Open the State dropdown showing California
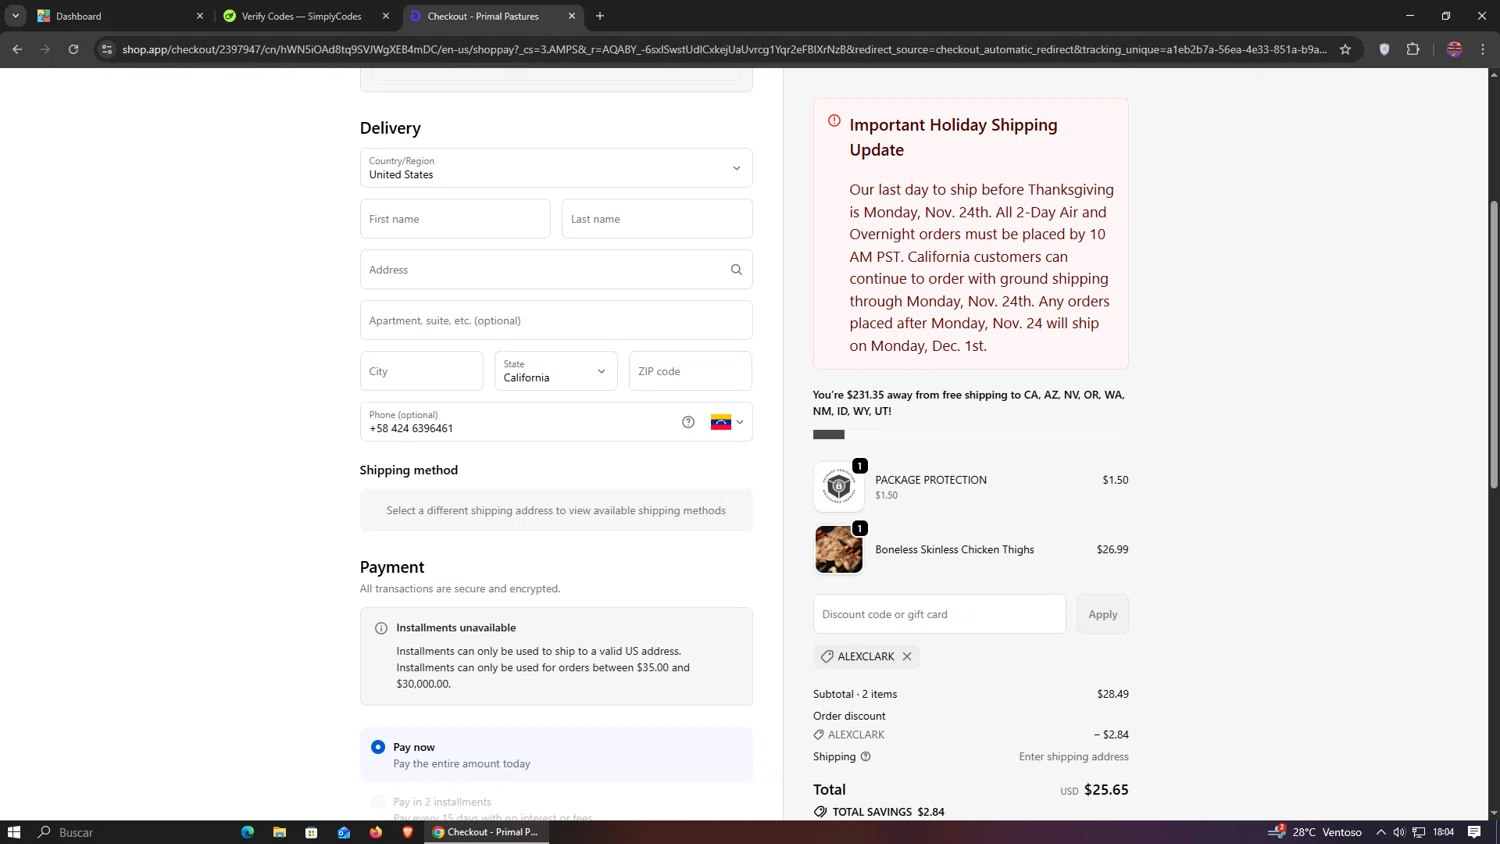Viewport: 1500px width, 844px height. coord(556,371)
